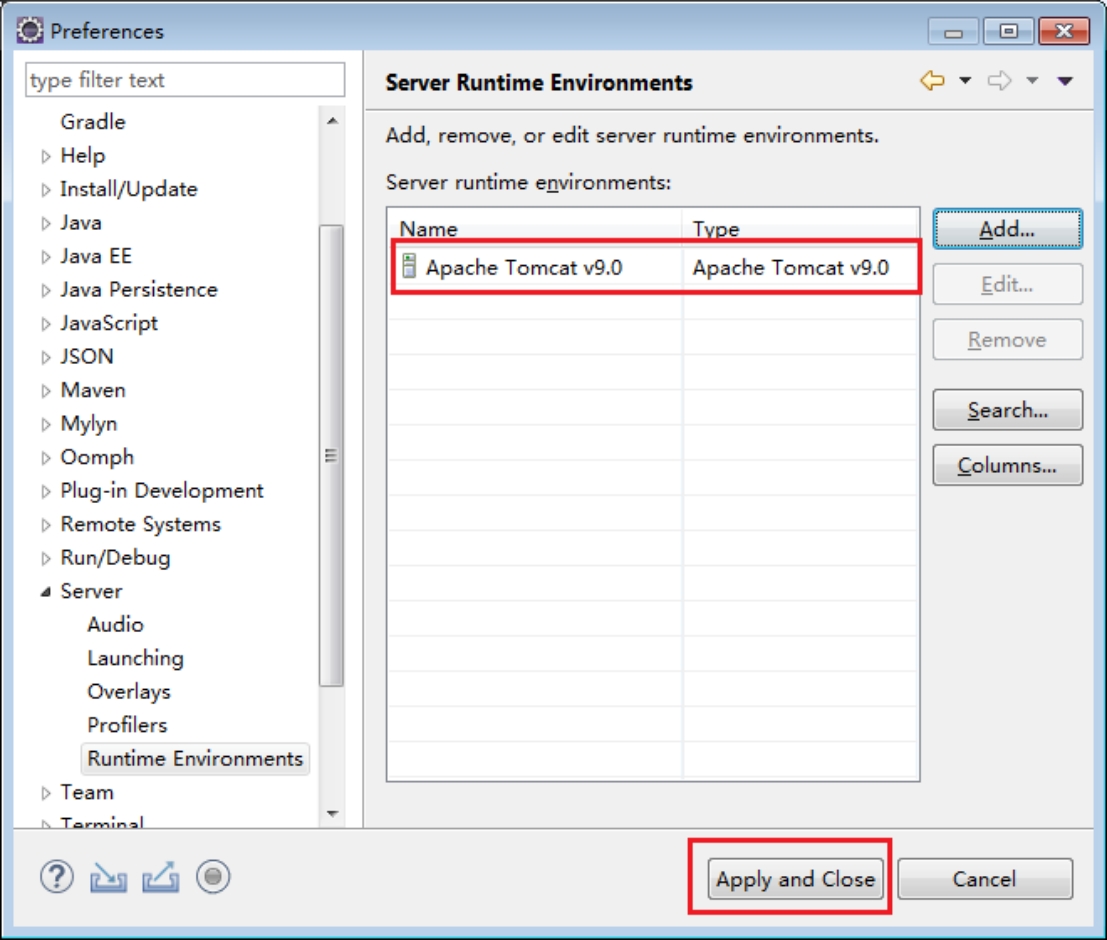Collapse the Server tree node
1107x940 pixels.
pyautogui.click(x=46, y=592)
